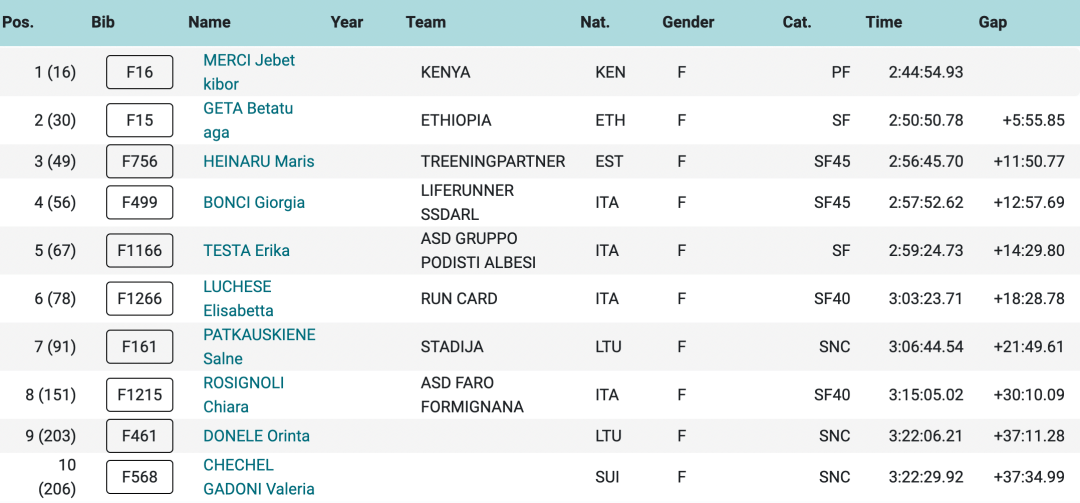
Task: Click DONELE Orinta name link
Action: click(256, 435)
